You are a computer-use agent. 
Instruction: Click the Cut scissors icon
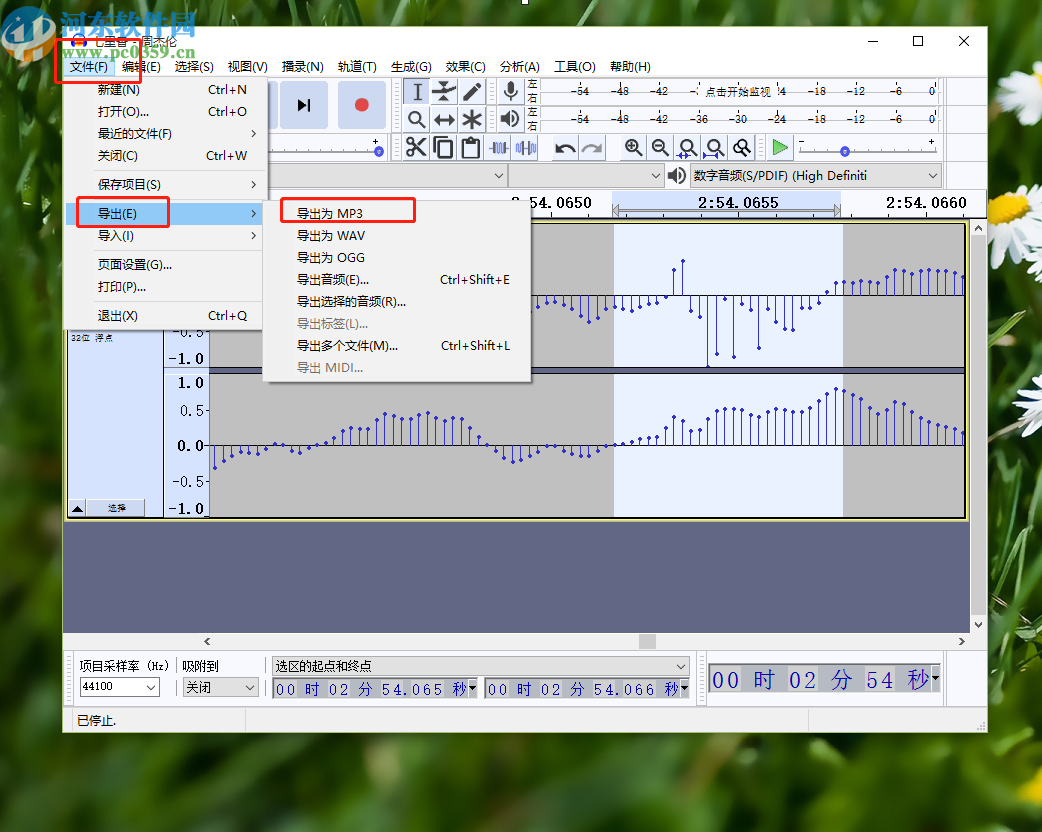click(416, 148)
